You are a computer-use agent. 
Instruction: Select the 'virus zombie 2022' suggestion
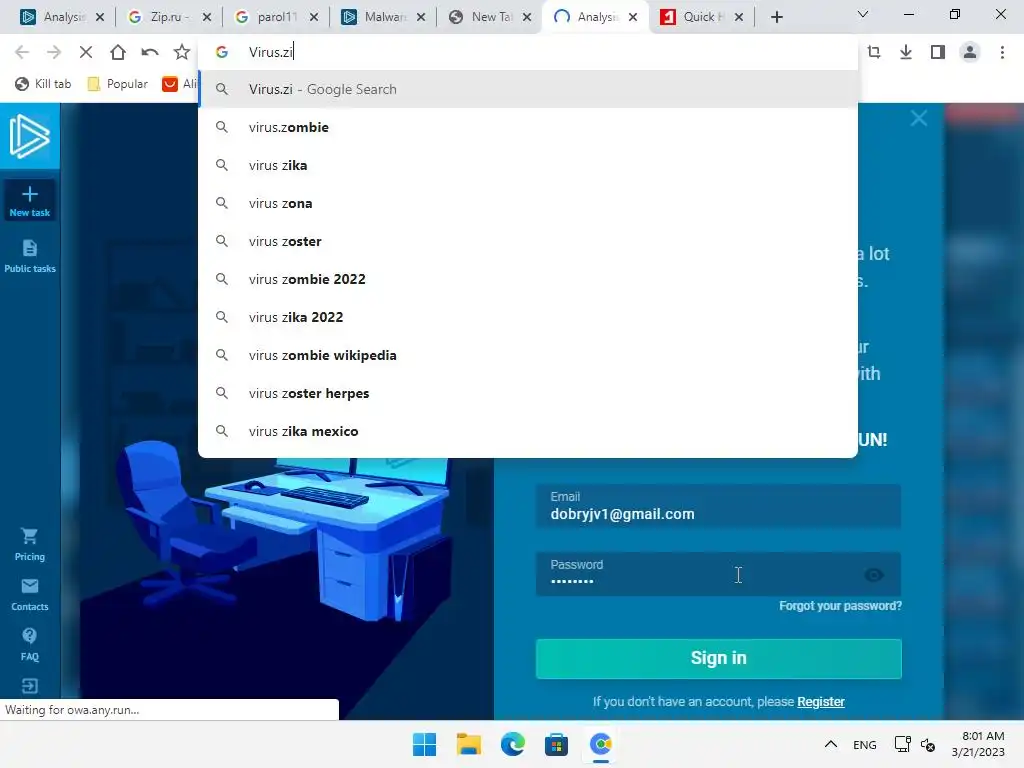point(528,279)
